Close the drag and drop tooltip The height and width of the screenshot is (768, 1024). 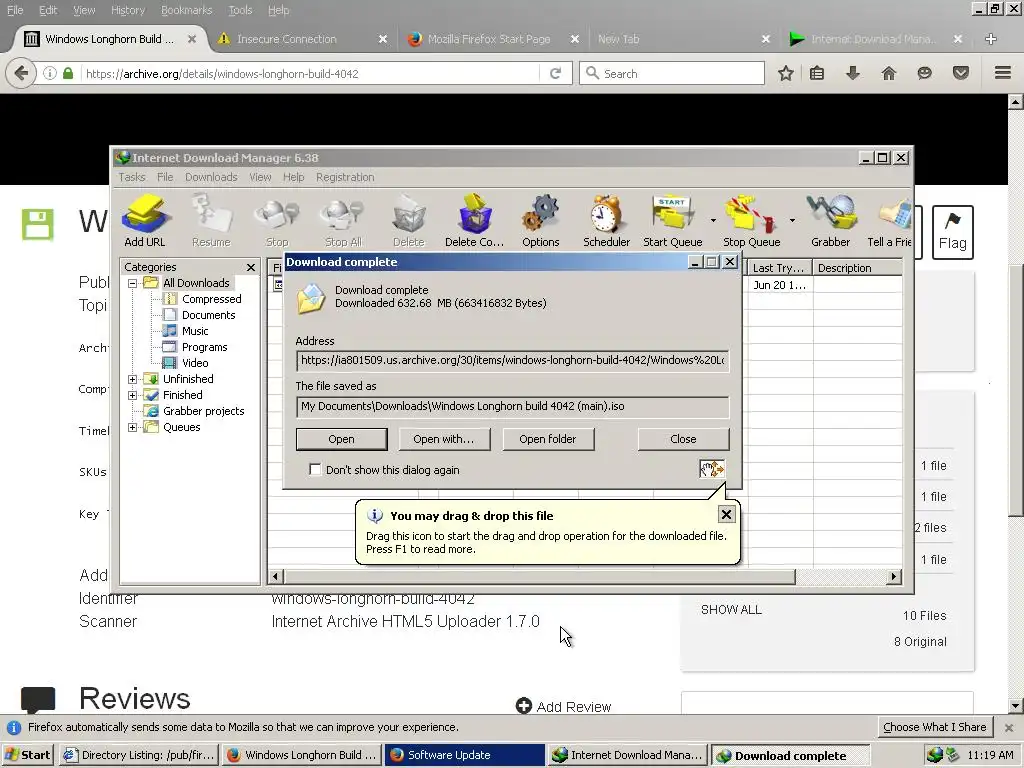pos(726,515)
